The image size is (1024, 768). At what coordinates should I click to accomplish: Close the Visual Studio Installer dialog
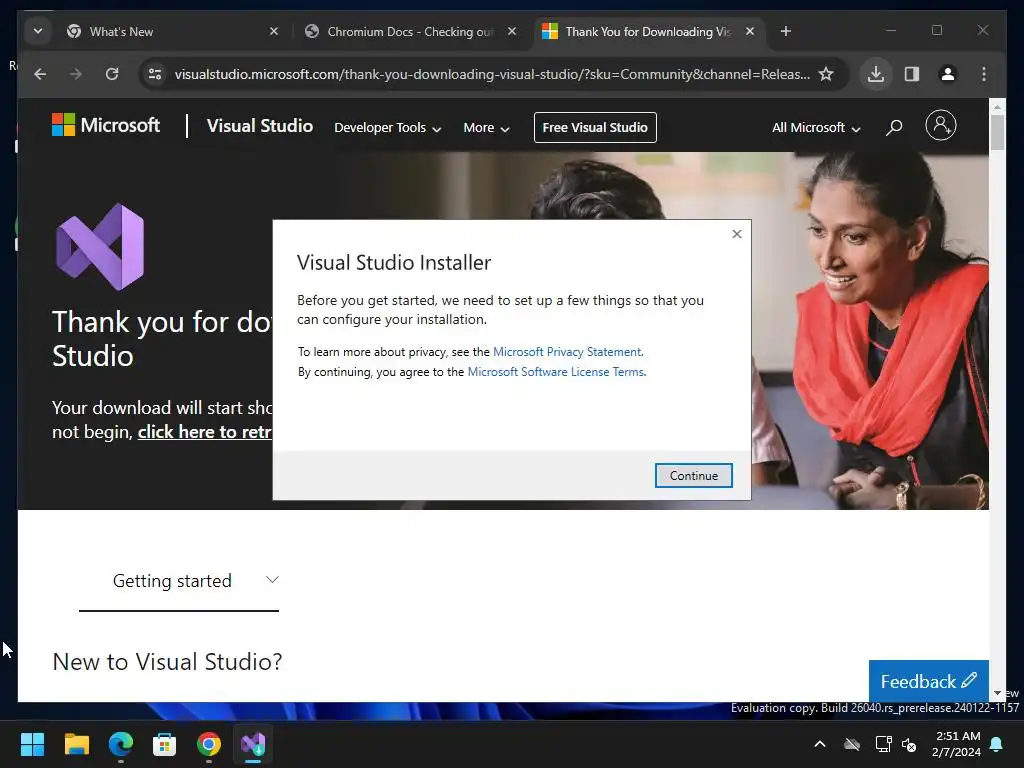tap(737, 234)
